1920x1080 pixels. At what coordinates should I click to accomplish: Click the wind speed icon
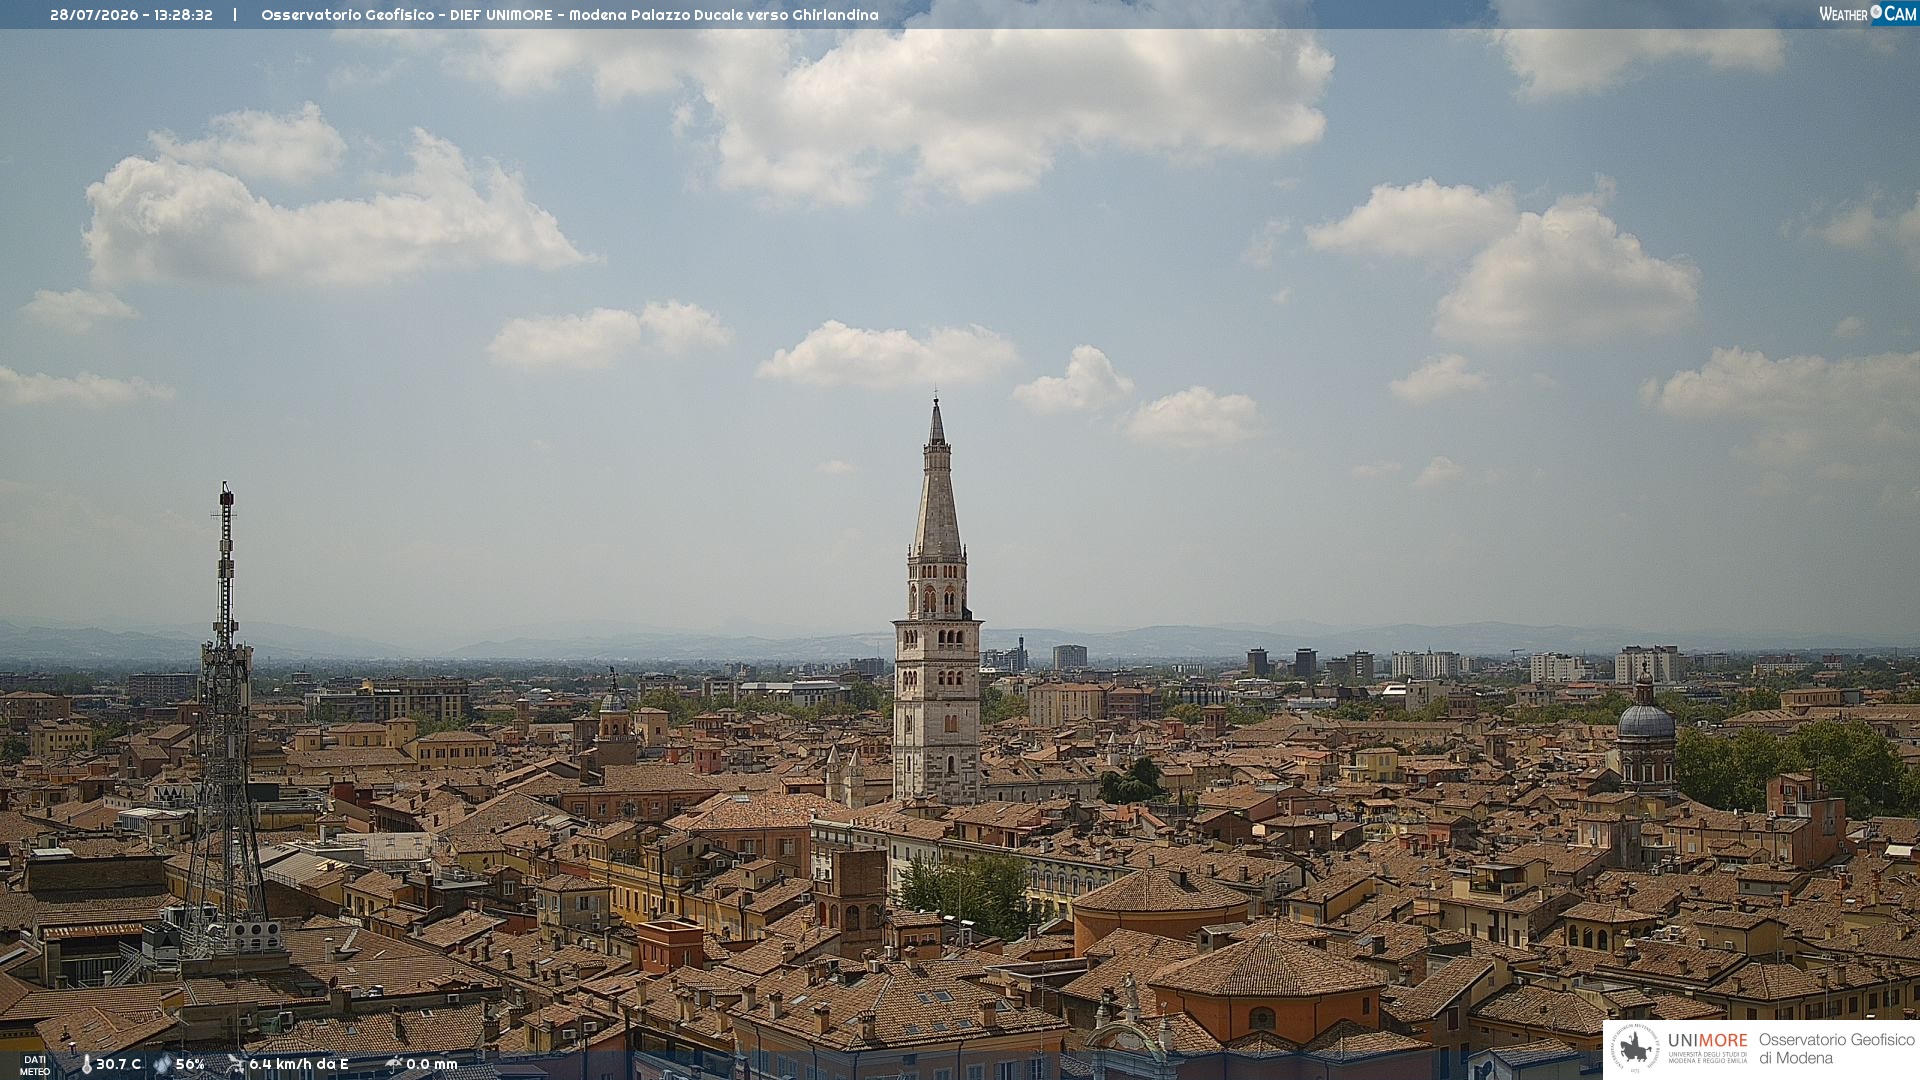click(x=235, y=1064)
